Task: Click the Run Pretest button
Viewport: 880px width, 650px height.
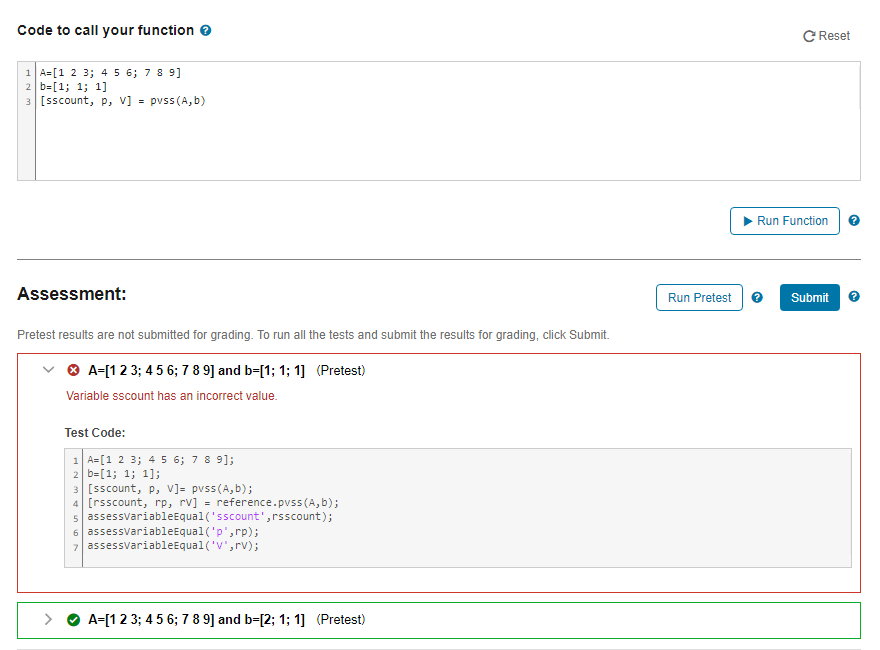Action: [698, 297]
